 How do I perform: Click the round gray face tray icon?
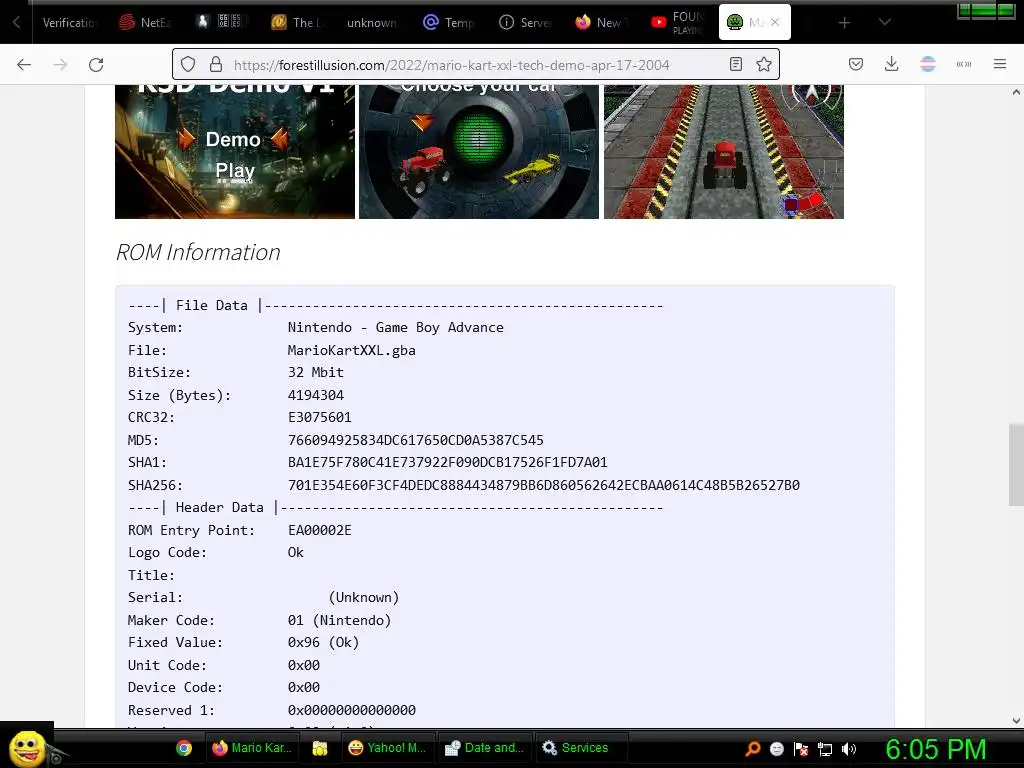coord(776,749)
